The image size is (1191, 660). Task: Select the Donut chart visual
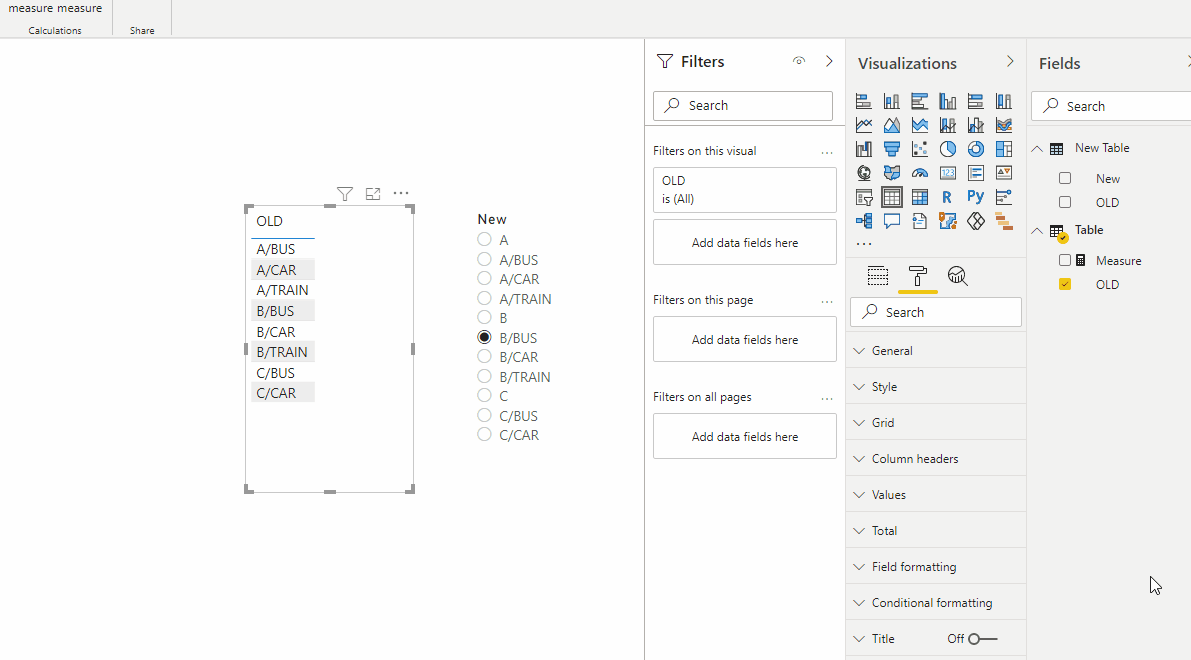[x=976, y=149]
